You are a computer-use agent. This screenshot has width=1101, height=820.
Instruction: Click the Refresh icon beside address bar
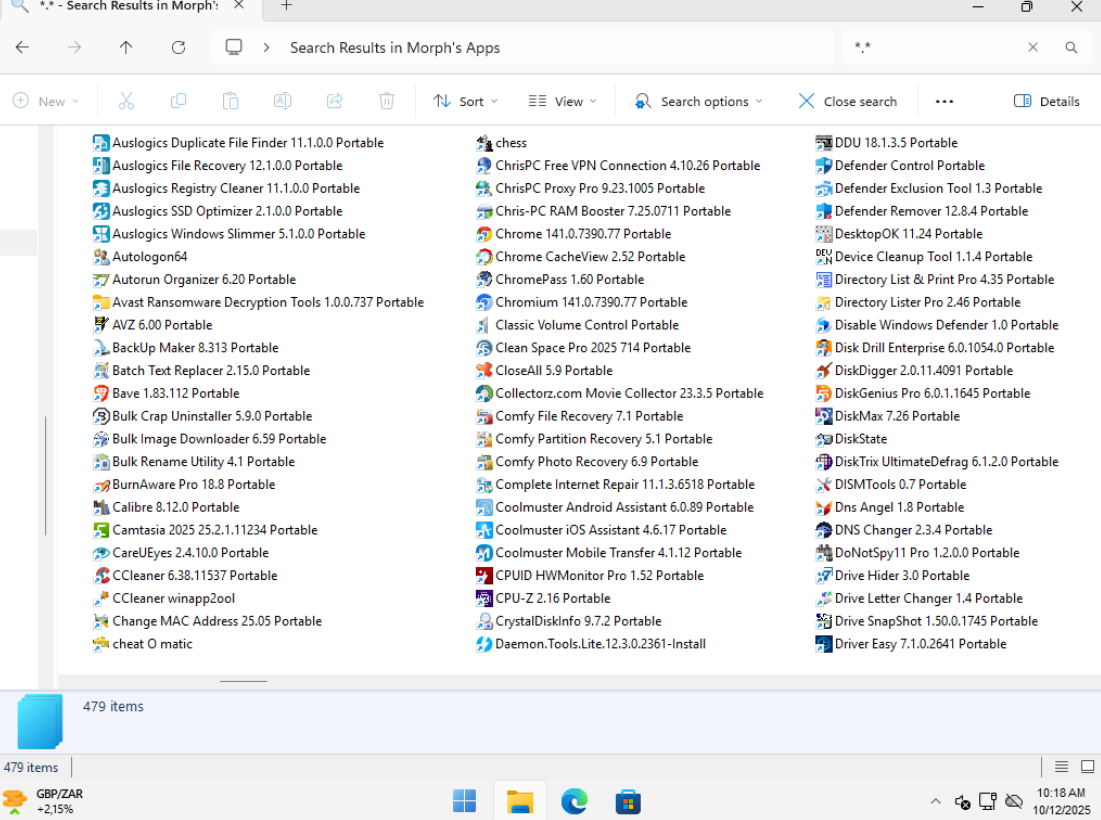click(178, 47)
